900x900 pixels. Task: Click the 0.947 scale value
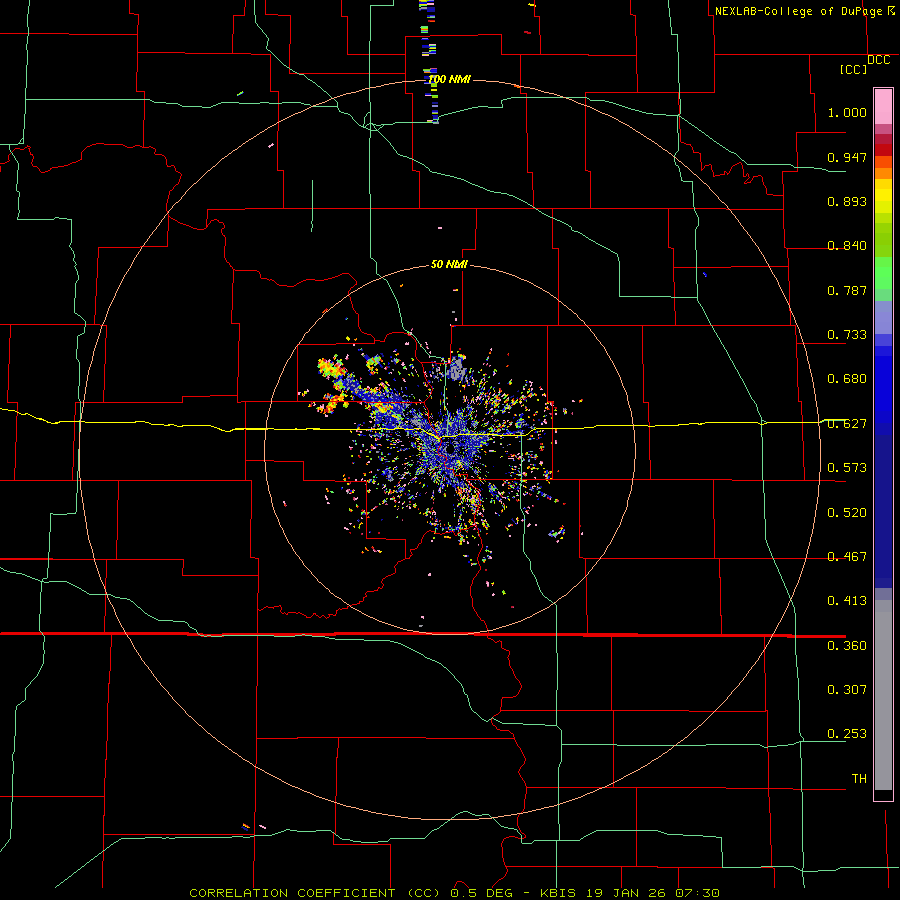tap(847, 157)
